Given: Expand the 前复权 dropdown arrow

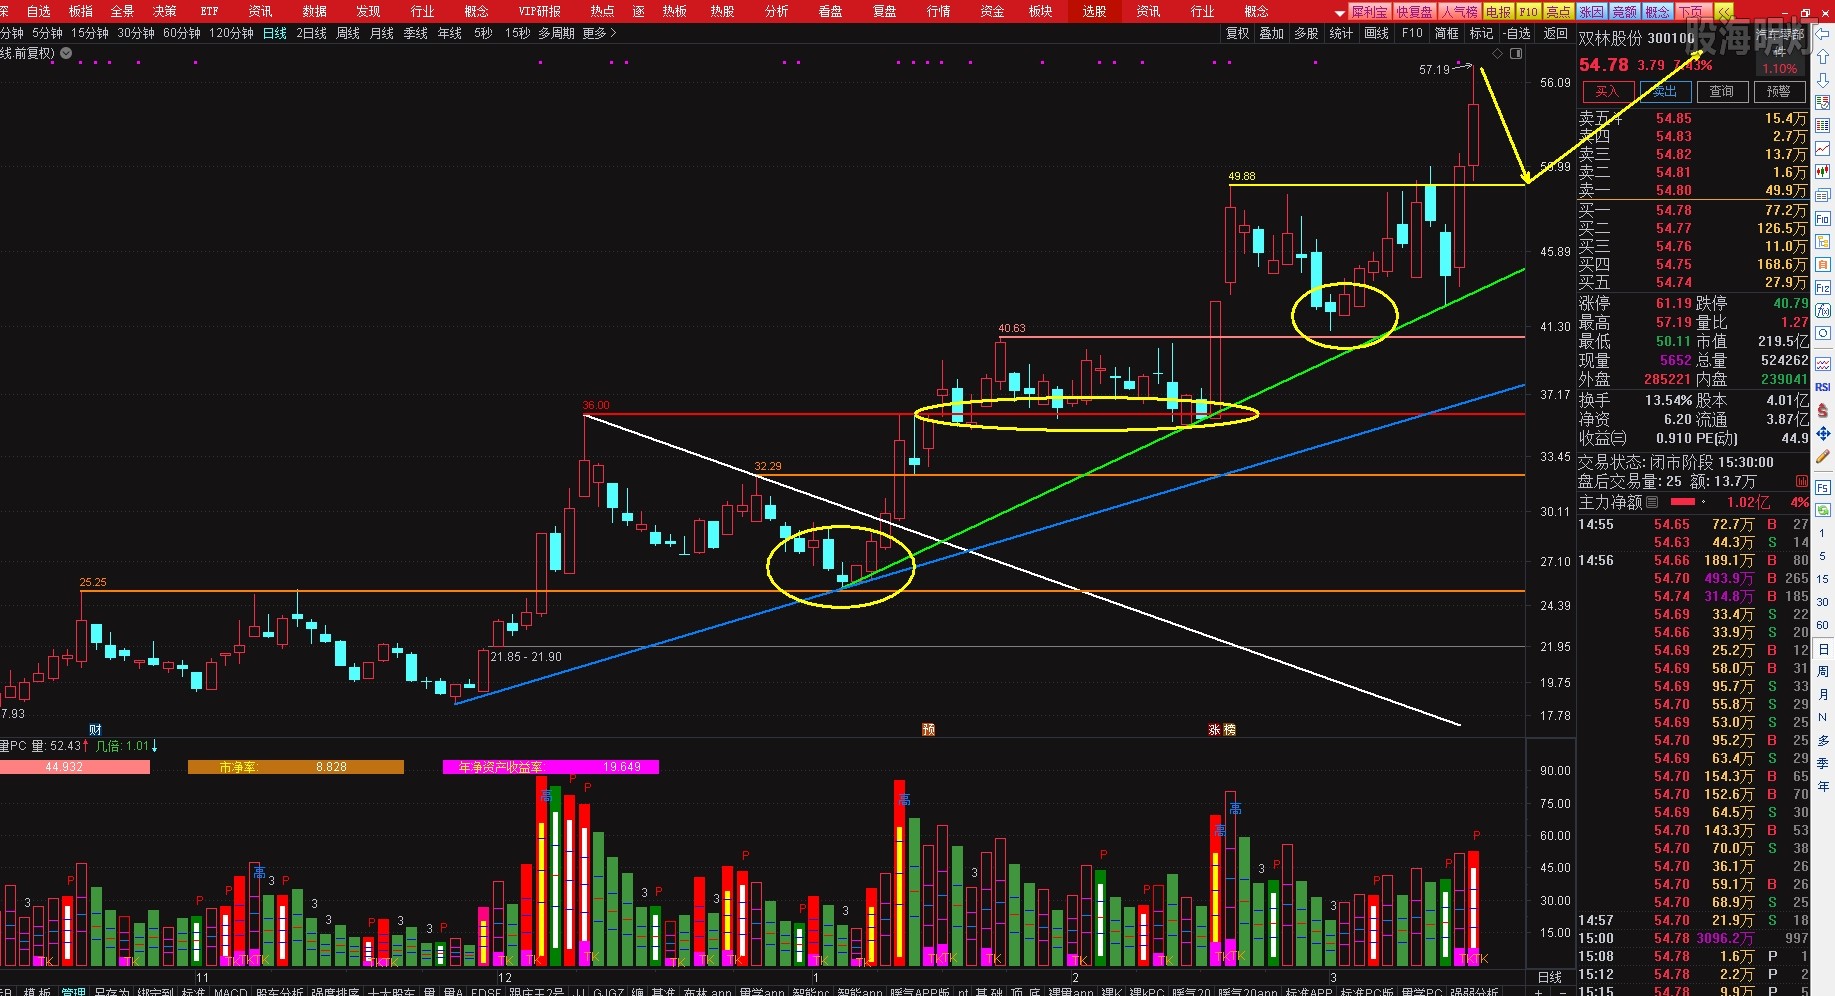Looking at the screenshot, I should (66, 53).
